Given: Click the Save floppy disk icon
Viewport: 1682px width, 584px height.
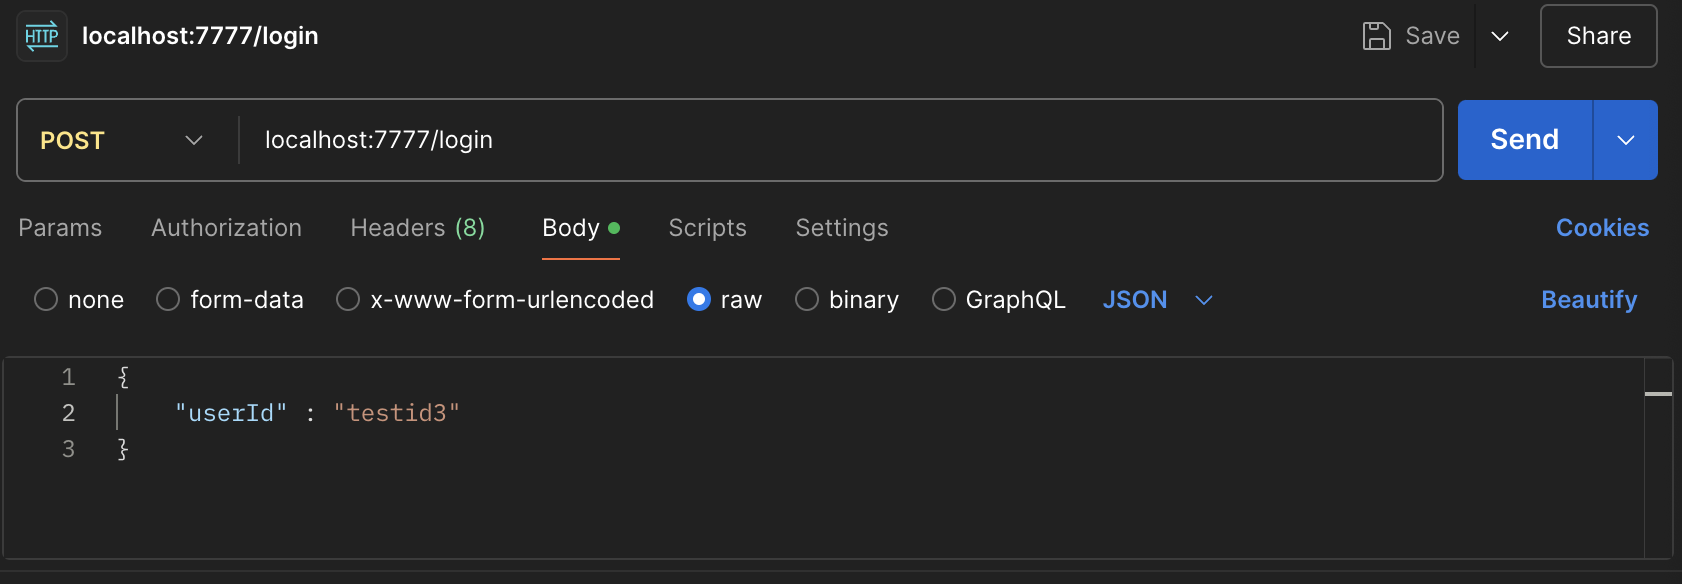Looking at the screenshot, I should (x=1377, y=36).
